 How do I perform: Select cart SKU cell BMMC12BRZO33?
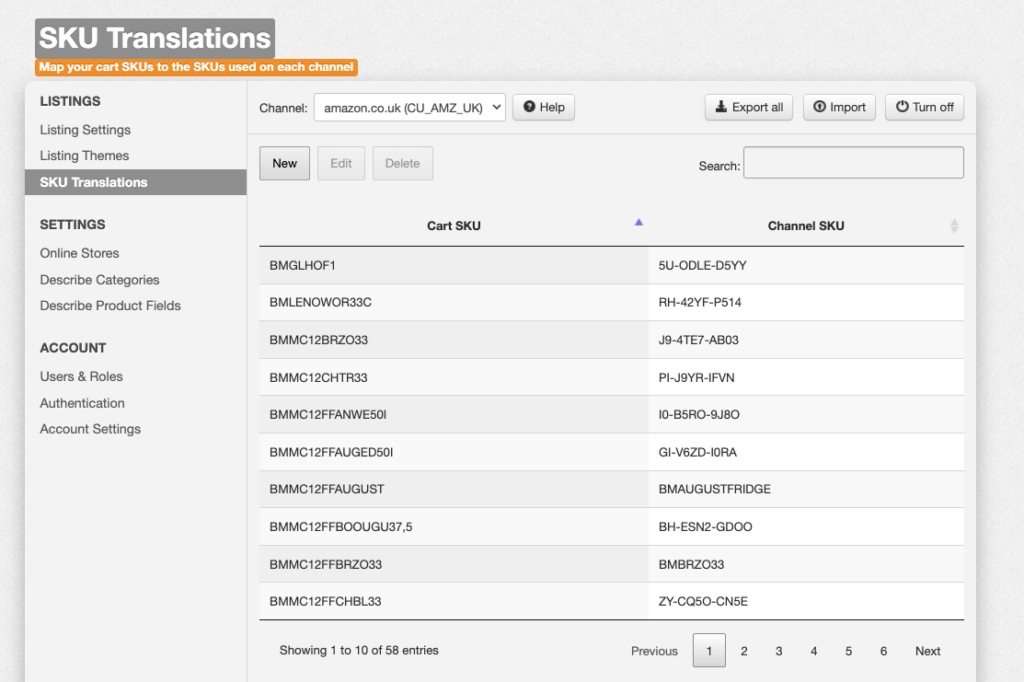coord(454,340)
